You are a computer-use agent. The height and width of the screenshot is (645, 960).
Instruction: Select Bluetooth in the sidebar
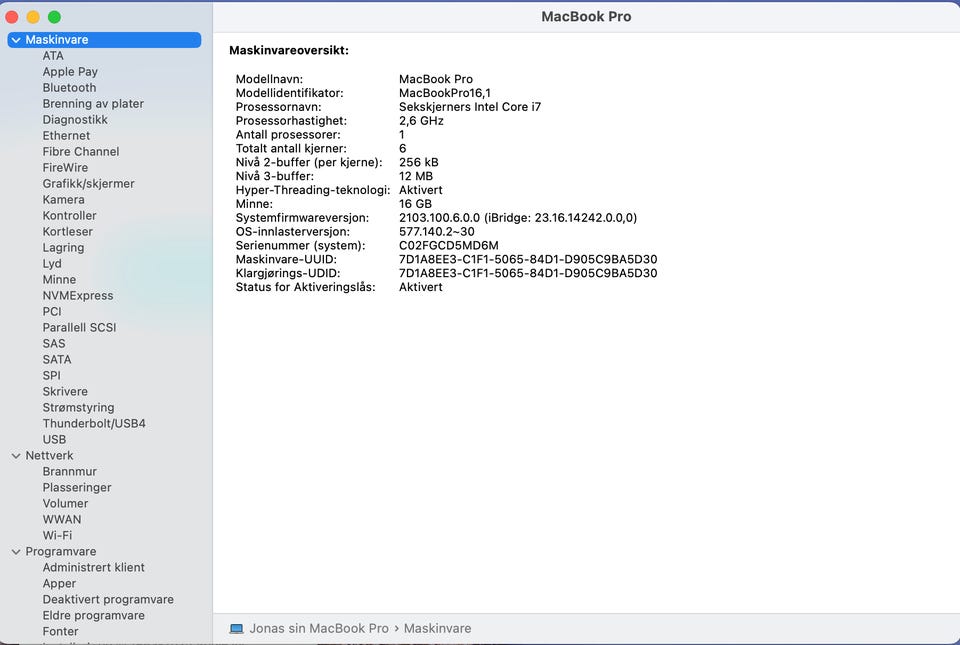pos(69,88)
